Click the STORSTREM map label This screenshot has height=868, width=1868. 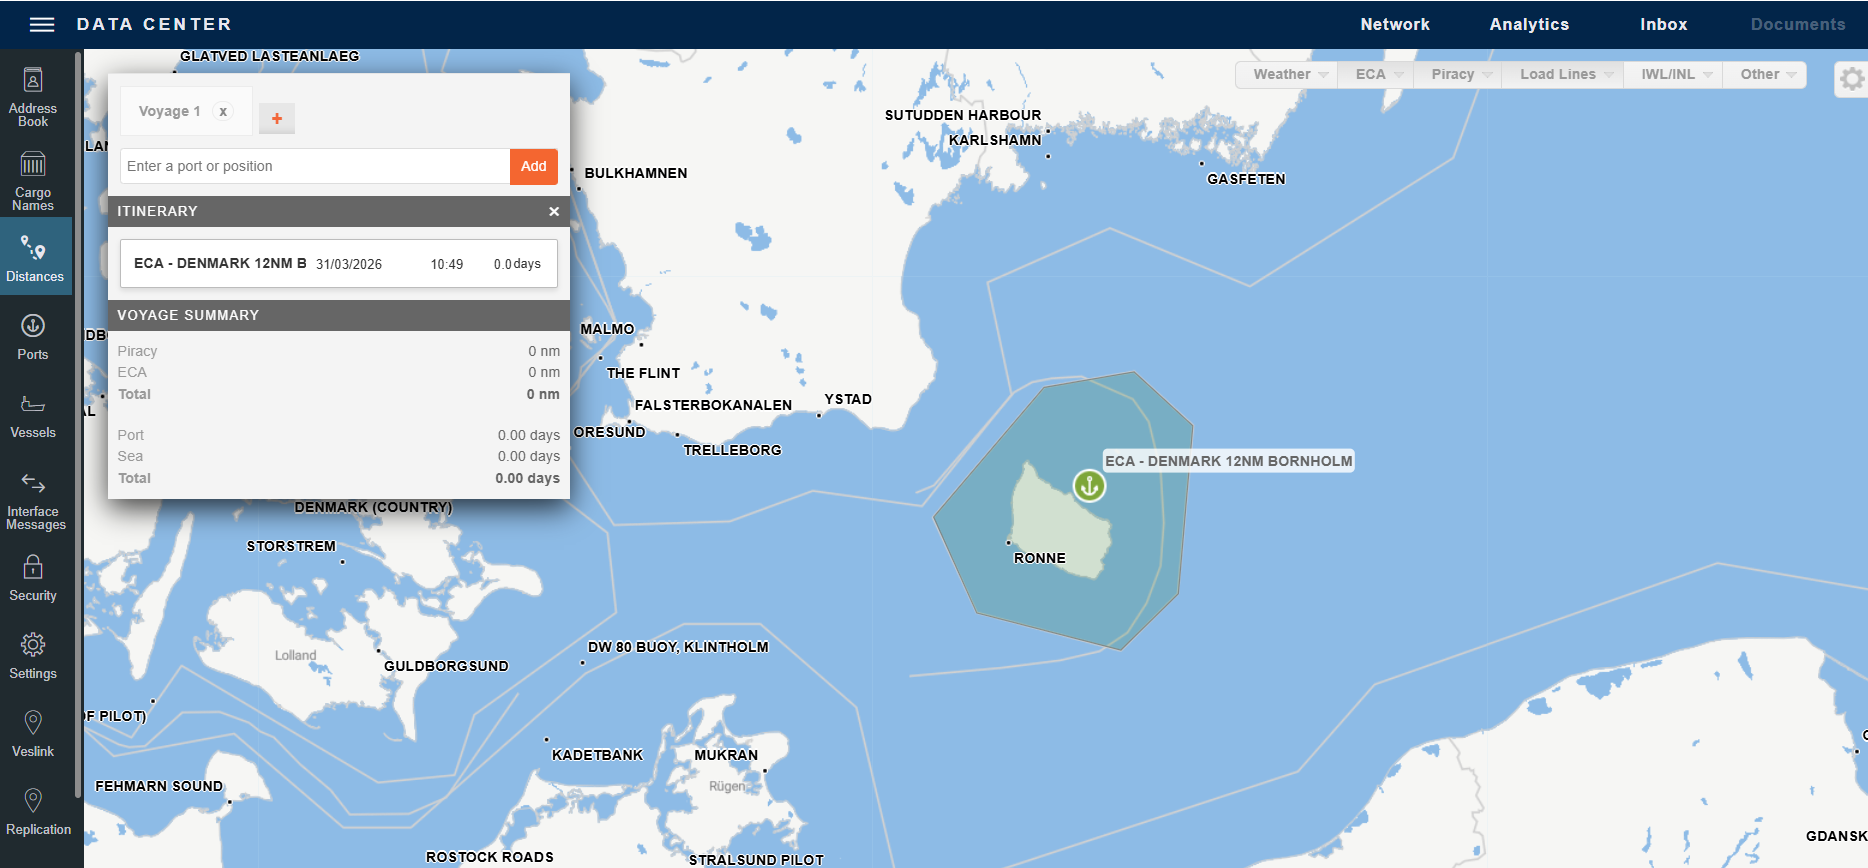tap(291, 546)
